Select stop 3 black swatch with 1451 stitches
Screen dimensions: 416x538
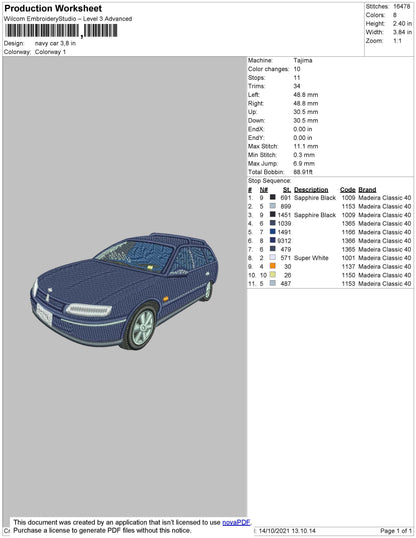(x=273, y=214)
